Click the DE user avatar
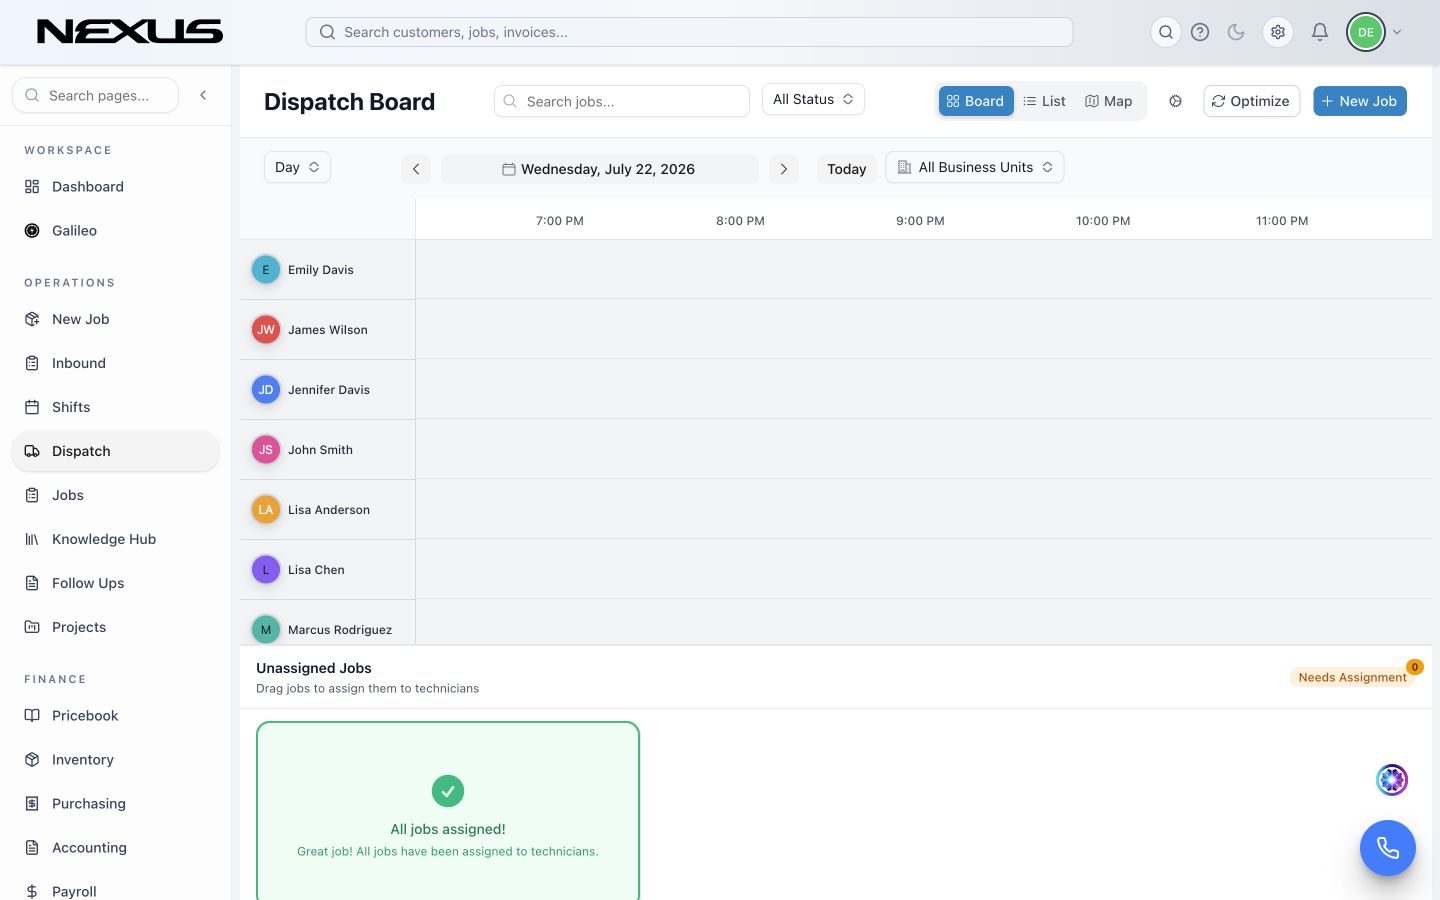Viewport: 1440px width, 900px height. (1366, 32)
